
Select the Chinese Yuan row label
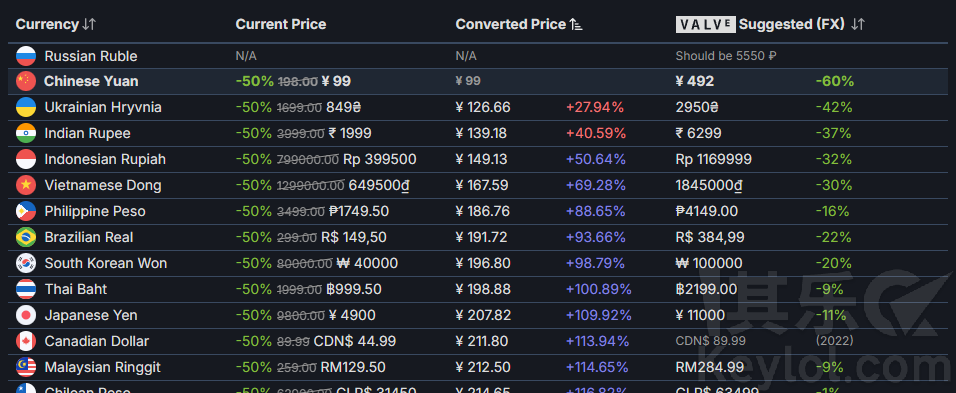[x=91, y=81]
